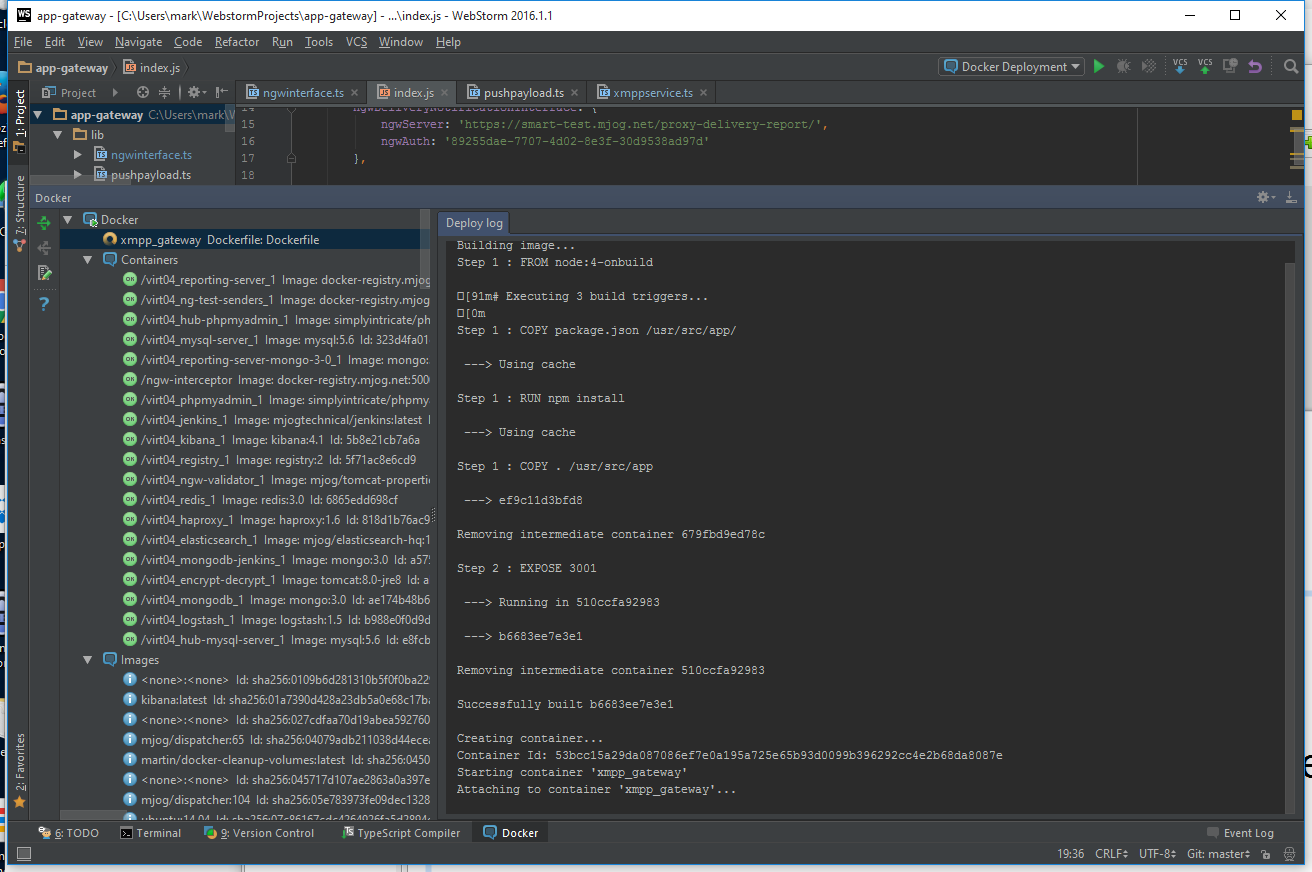The height and width of the screenshot is (872, 1312).
Task: Click Edit Configuration pencil icon in Docker sidebar
Action: click(44, 273)
